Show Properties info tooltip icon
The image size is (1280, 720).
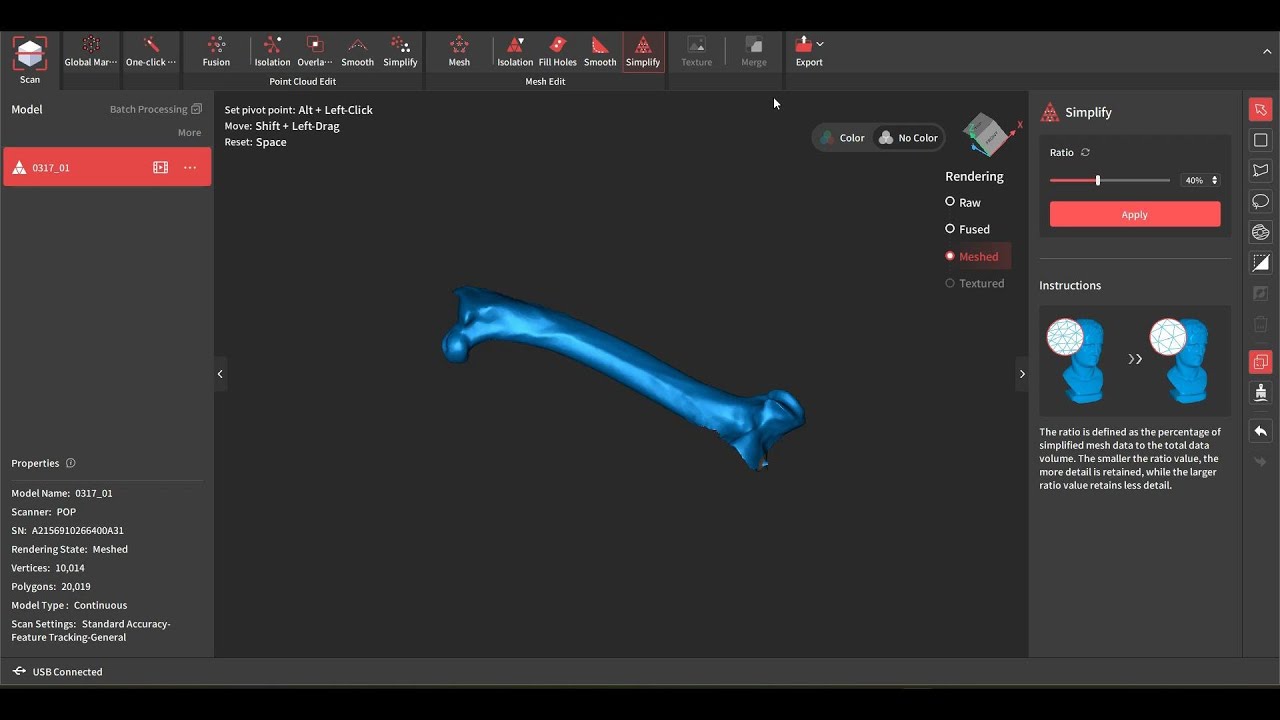pos(70,463)
